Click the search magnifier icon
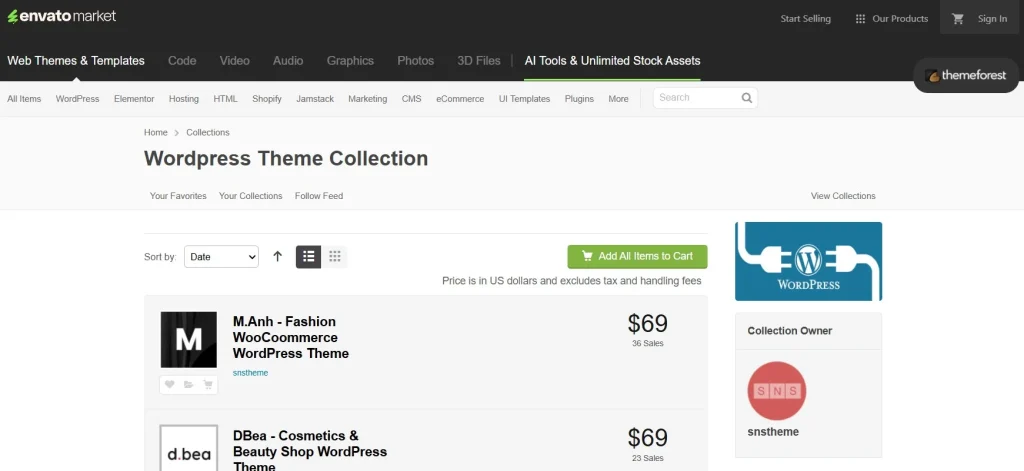1024x471 pixels. pyautogui.click(x=746, y=98)
